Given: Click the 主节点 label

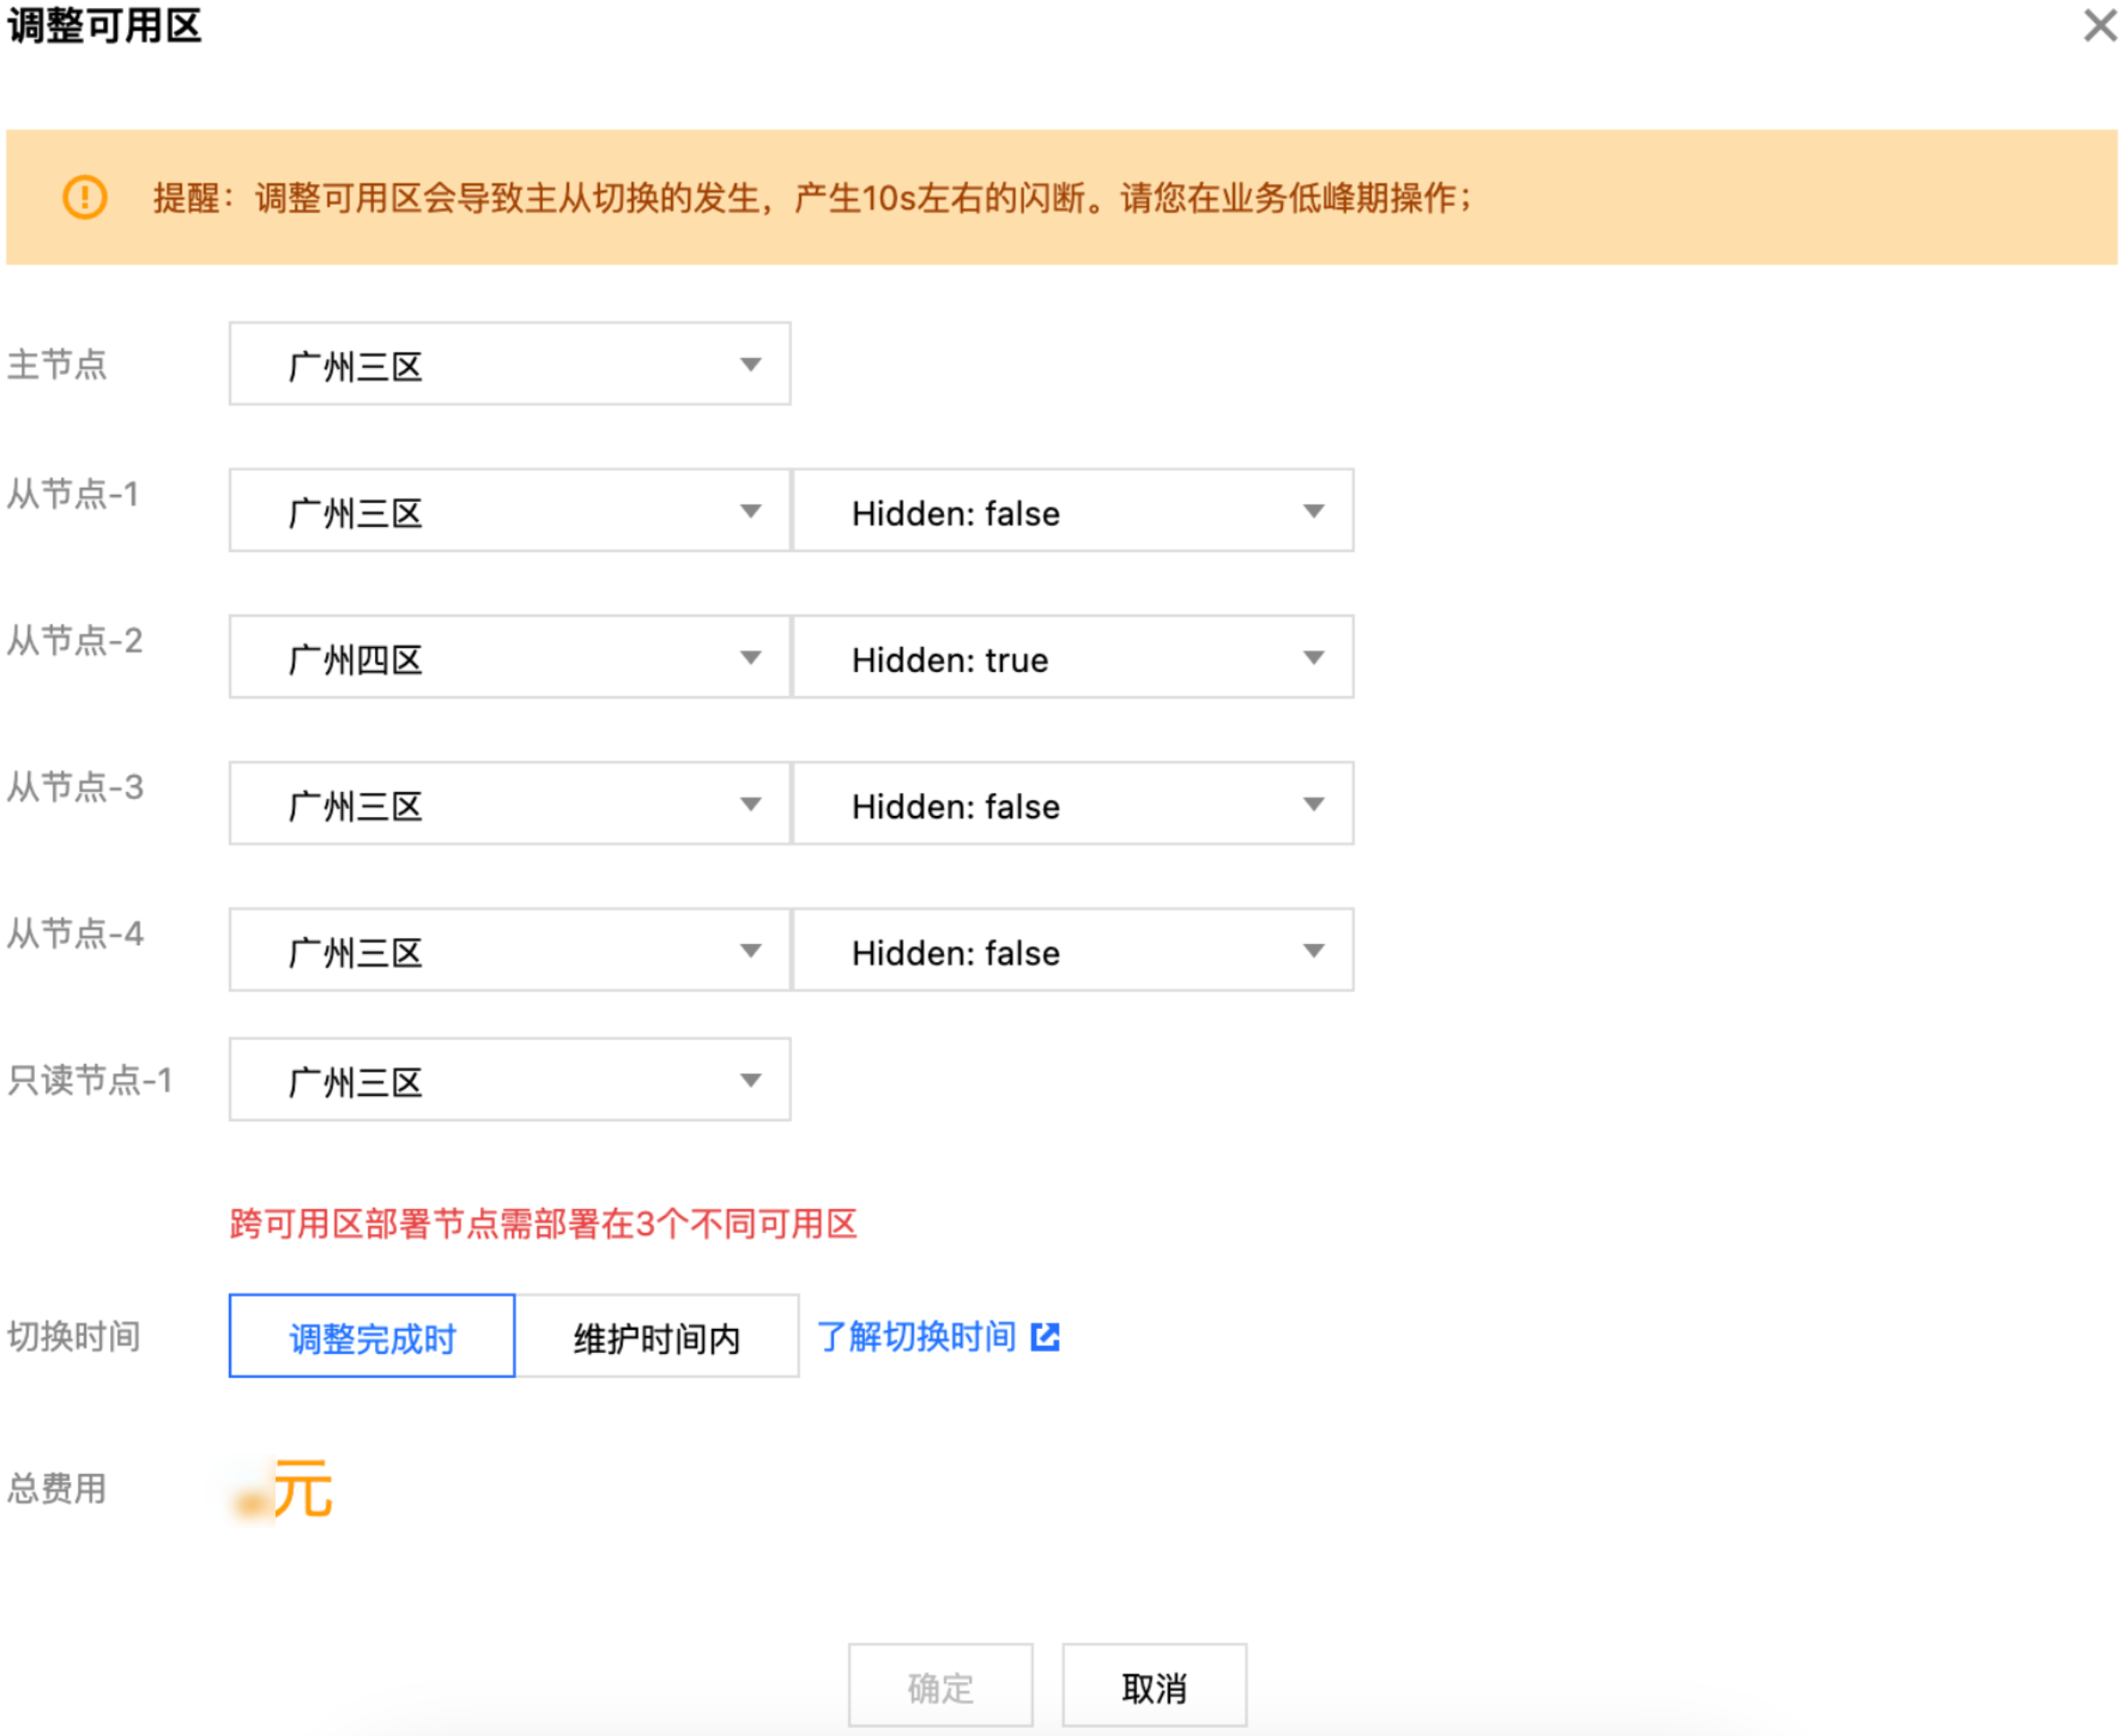Looking at the screenshot, I should [57, 364].
